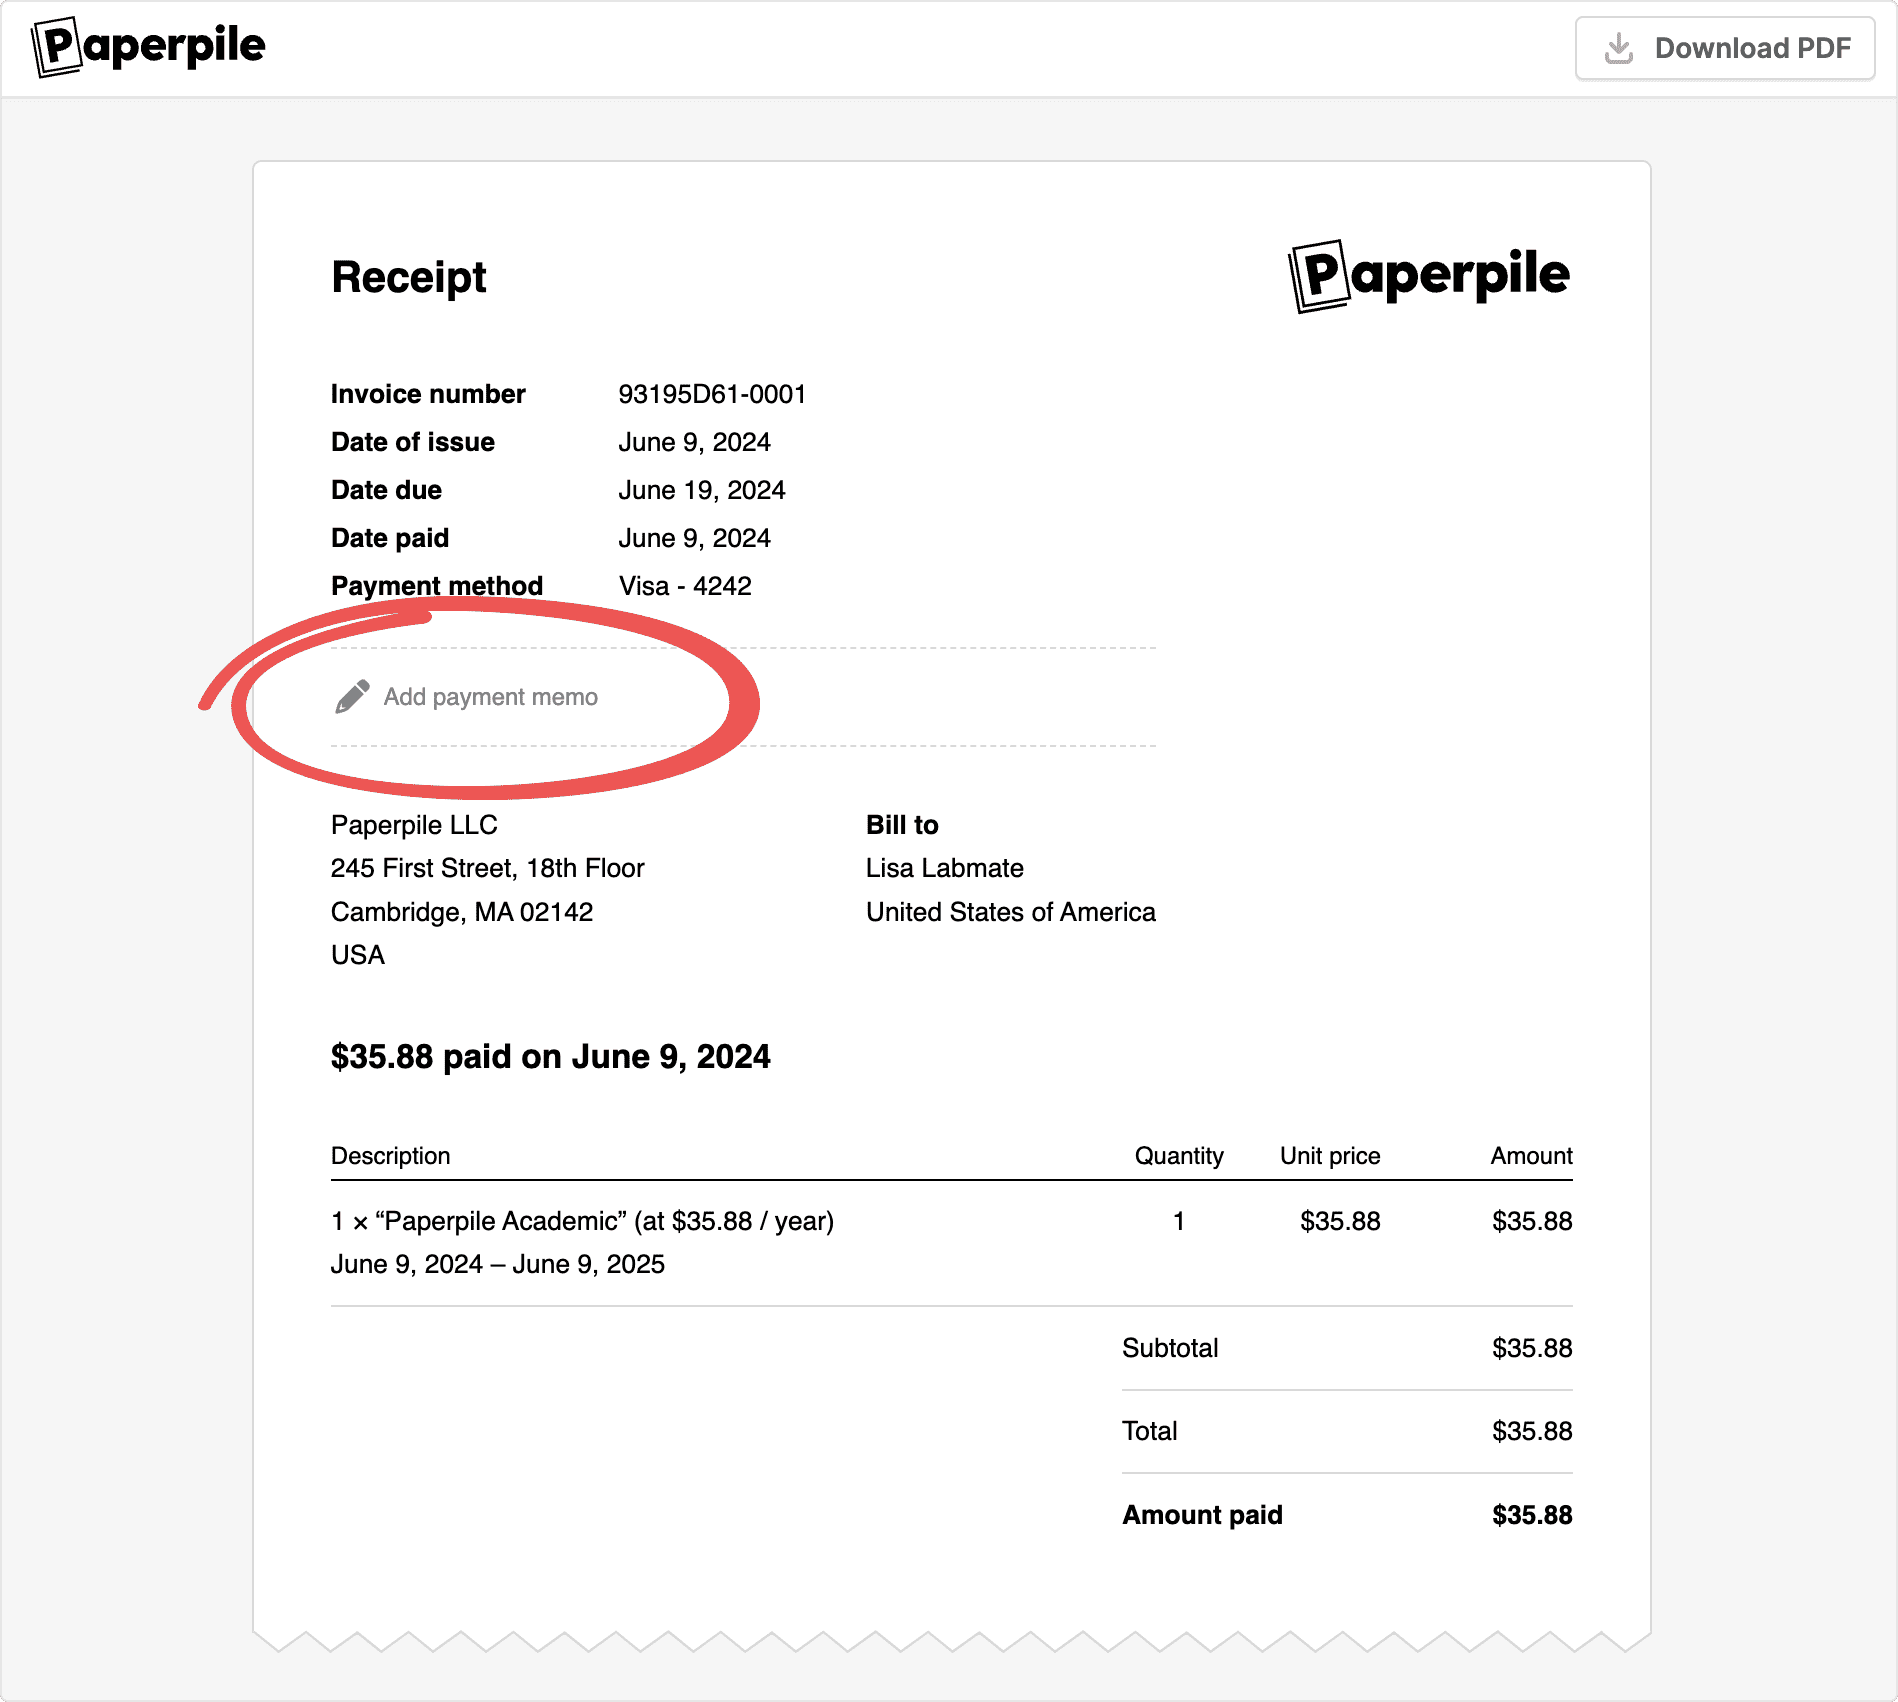Click the Paperpile logo in the header
The height and width of the screenshot is (1702, 1898).
pos(149,47)
